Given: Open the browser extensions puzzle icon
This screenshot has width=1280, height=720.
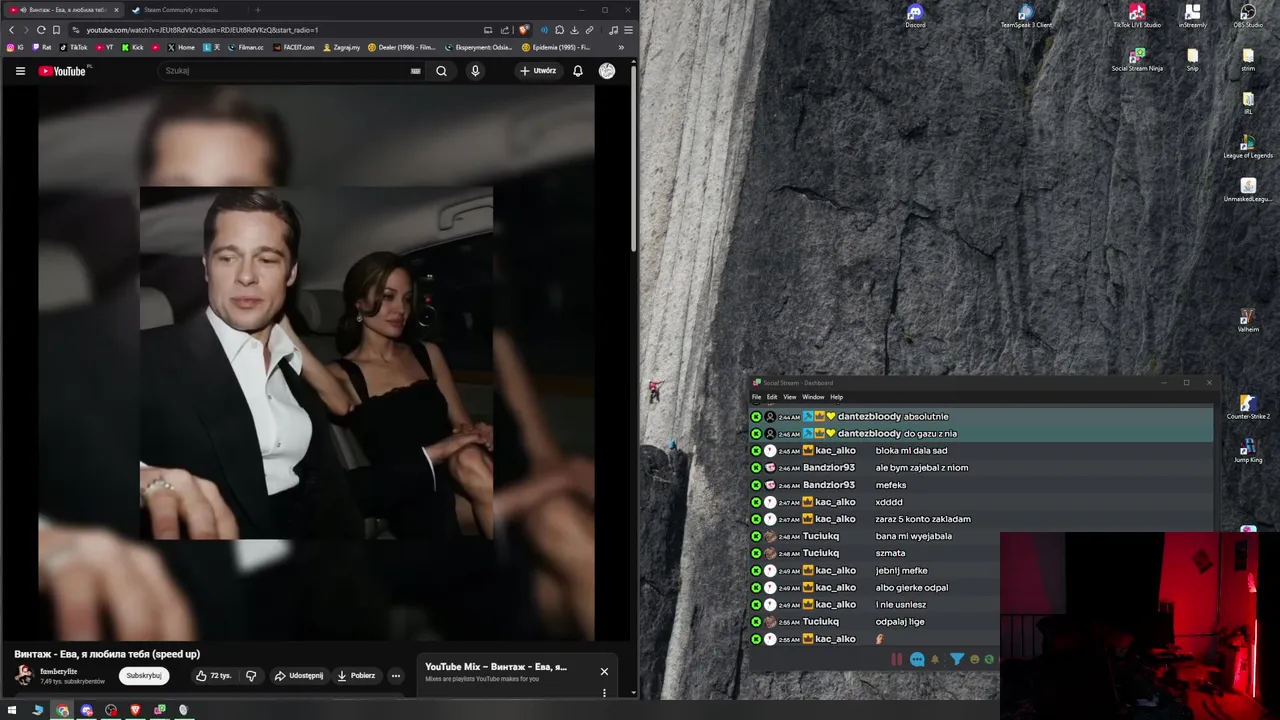Looking at the screenshot, I should point(559,30).
